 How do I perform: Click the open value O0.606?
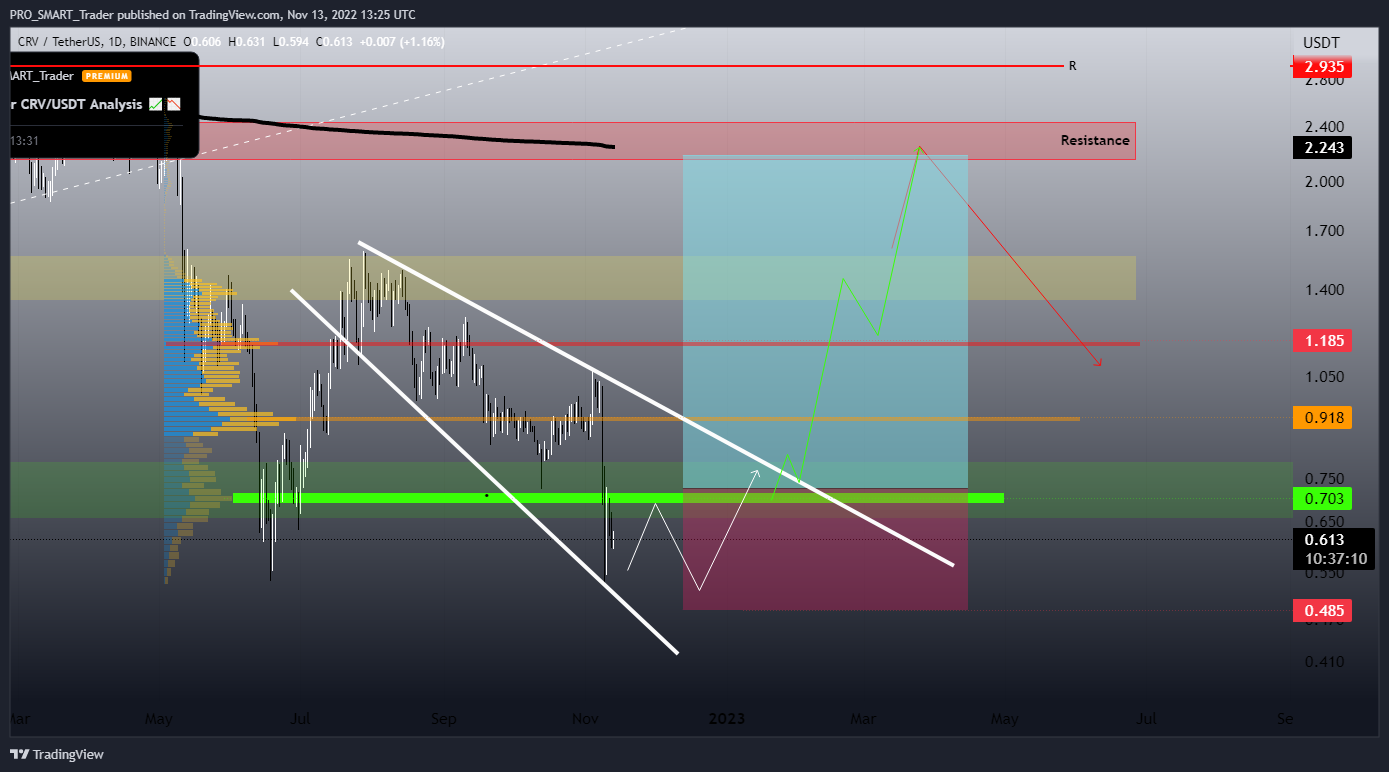[203, 41]
